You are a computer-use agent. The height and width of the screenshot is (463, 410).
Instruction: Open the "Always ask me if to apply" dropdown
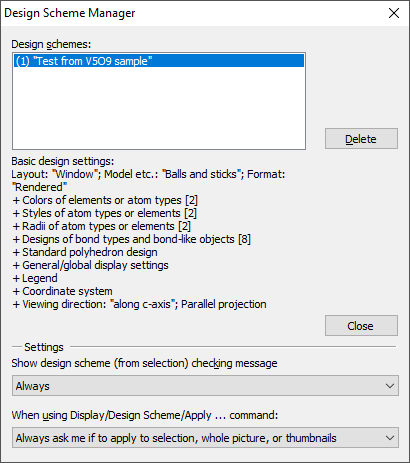click(x=205, y=438)
